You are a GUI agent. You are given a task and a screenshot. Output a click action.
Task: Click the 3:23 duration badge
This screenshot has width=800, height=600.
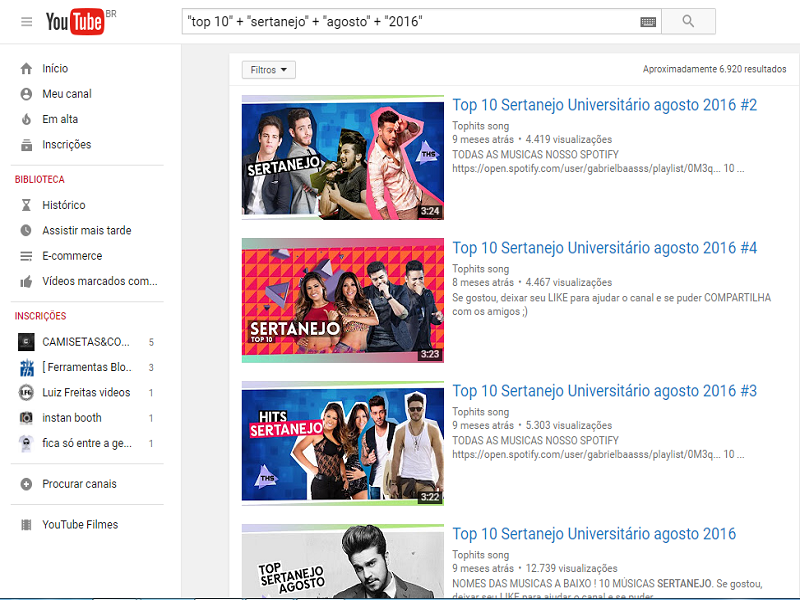430,354
